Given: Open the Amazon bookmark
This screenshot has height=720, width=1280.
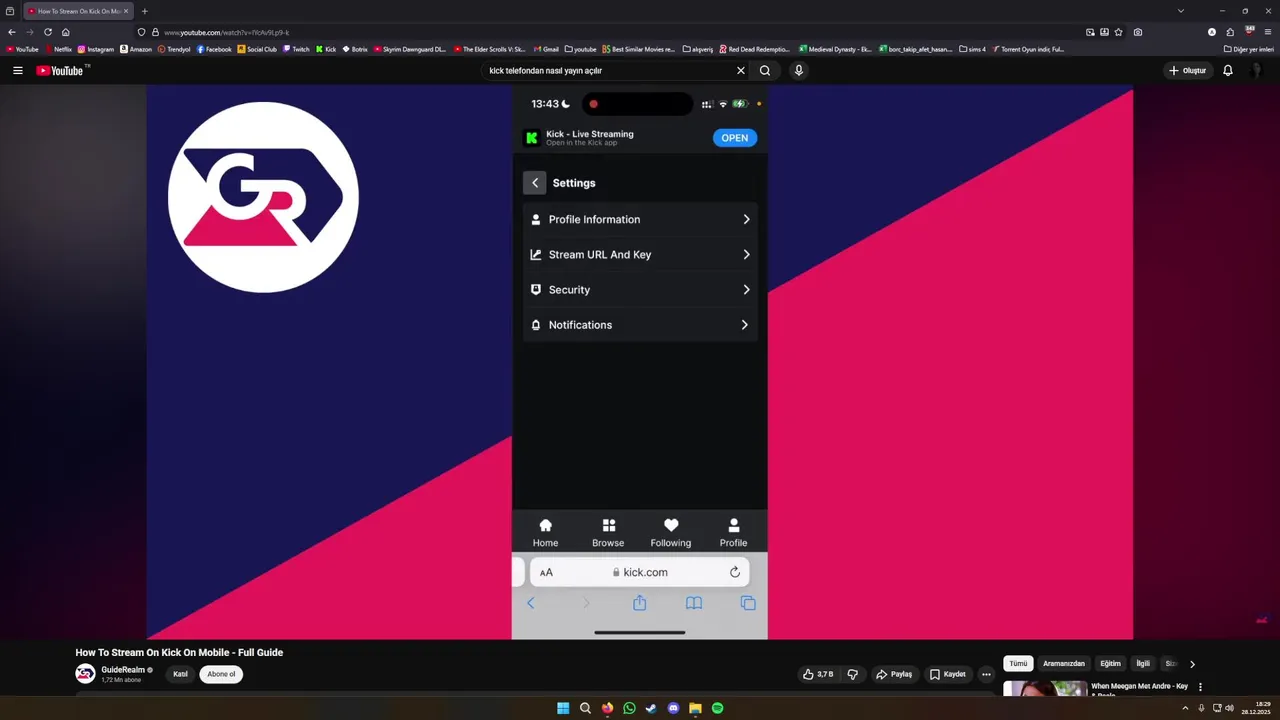Looking at the screenshot, I should tap(136, 49).
